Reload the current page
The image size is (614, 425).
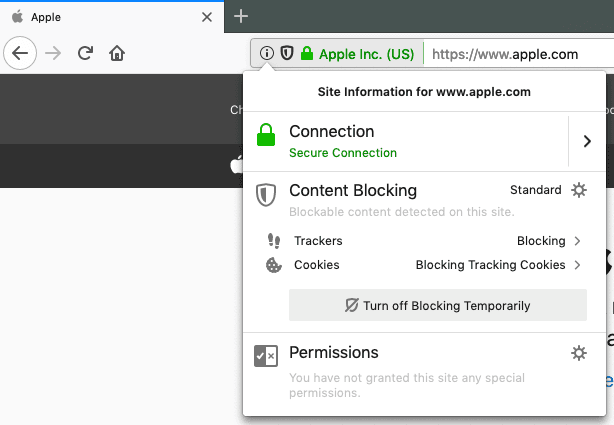click(x=85, y=53)
